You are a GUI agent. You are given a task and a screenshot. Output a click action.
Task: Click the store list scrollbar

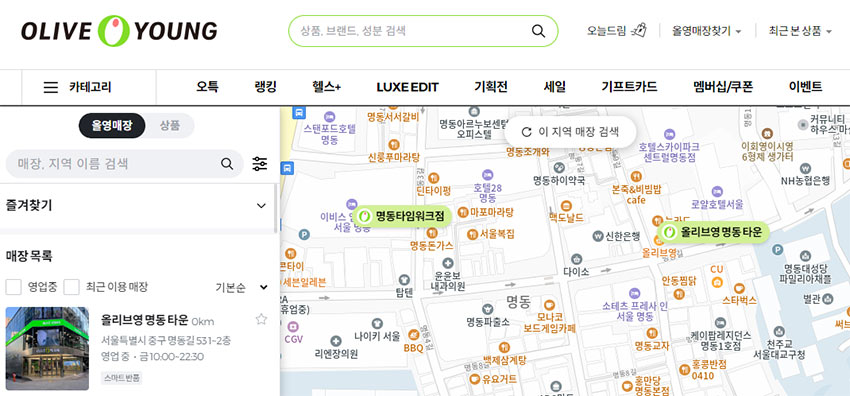[x=276, y=209]
